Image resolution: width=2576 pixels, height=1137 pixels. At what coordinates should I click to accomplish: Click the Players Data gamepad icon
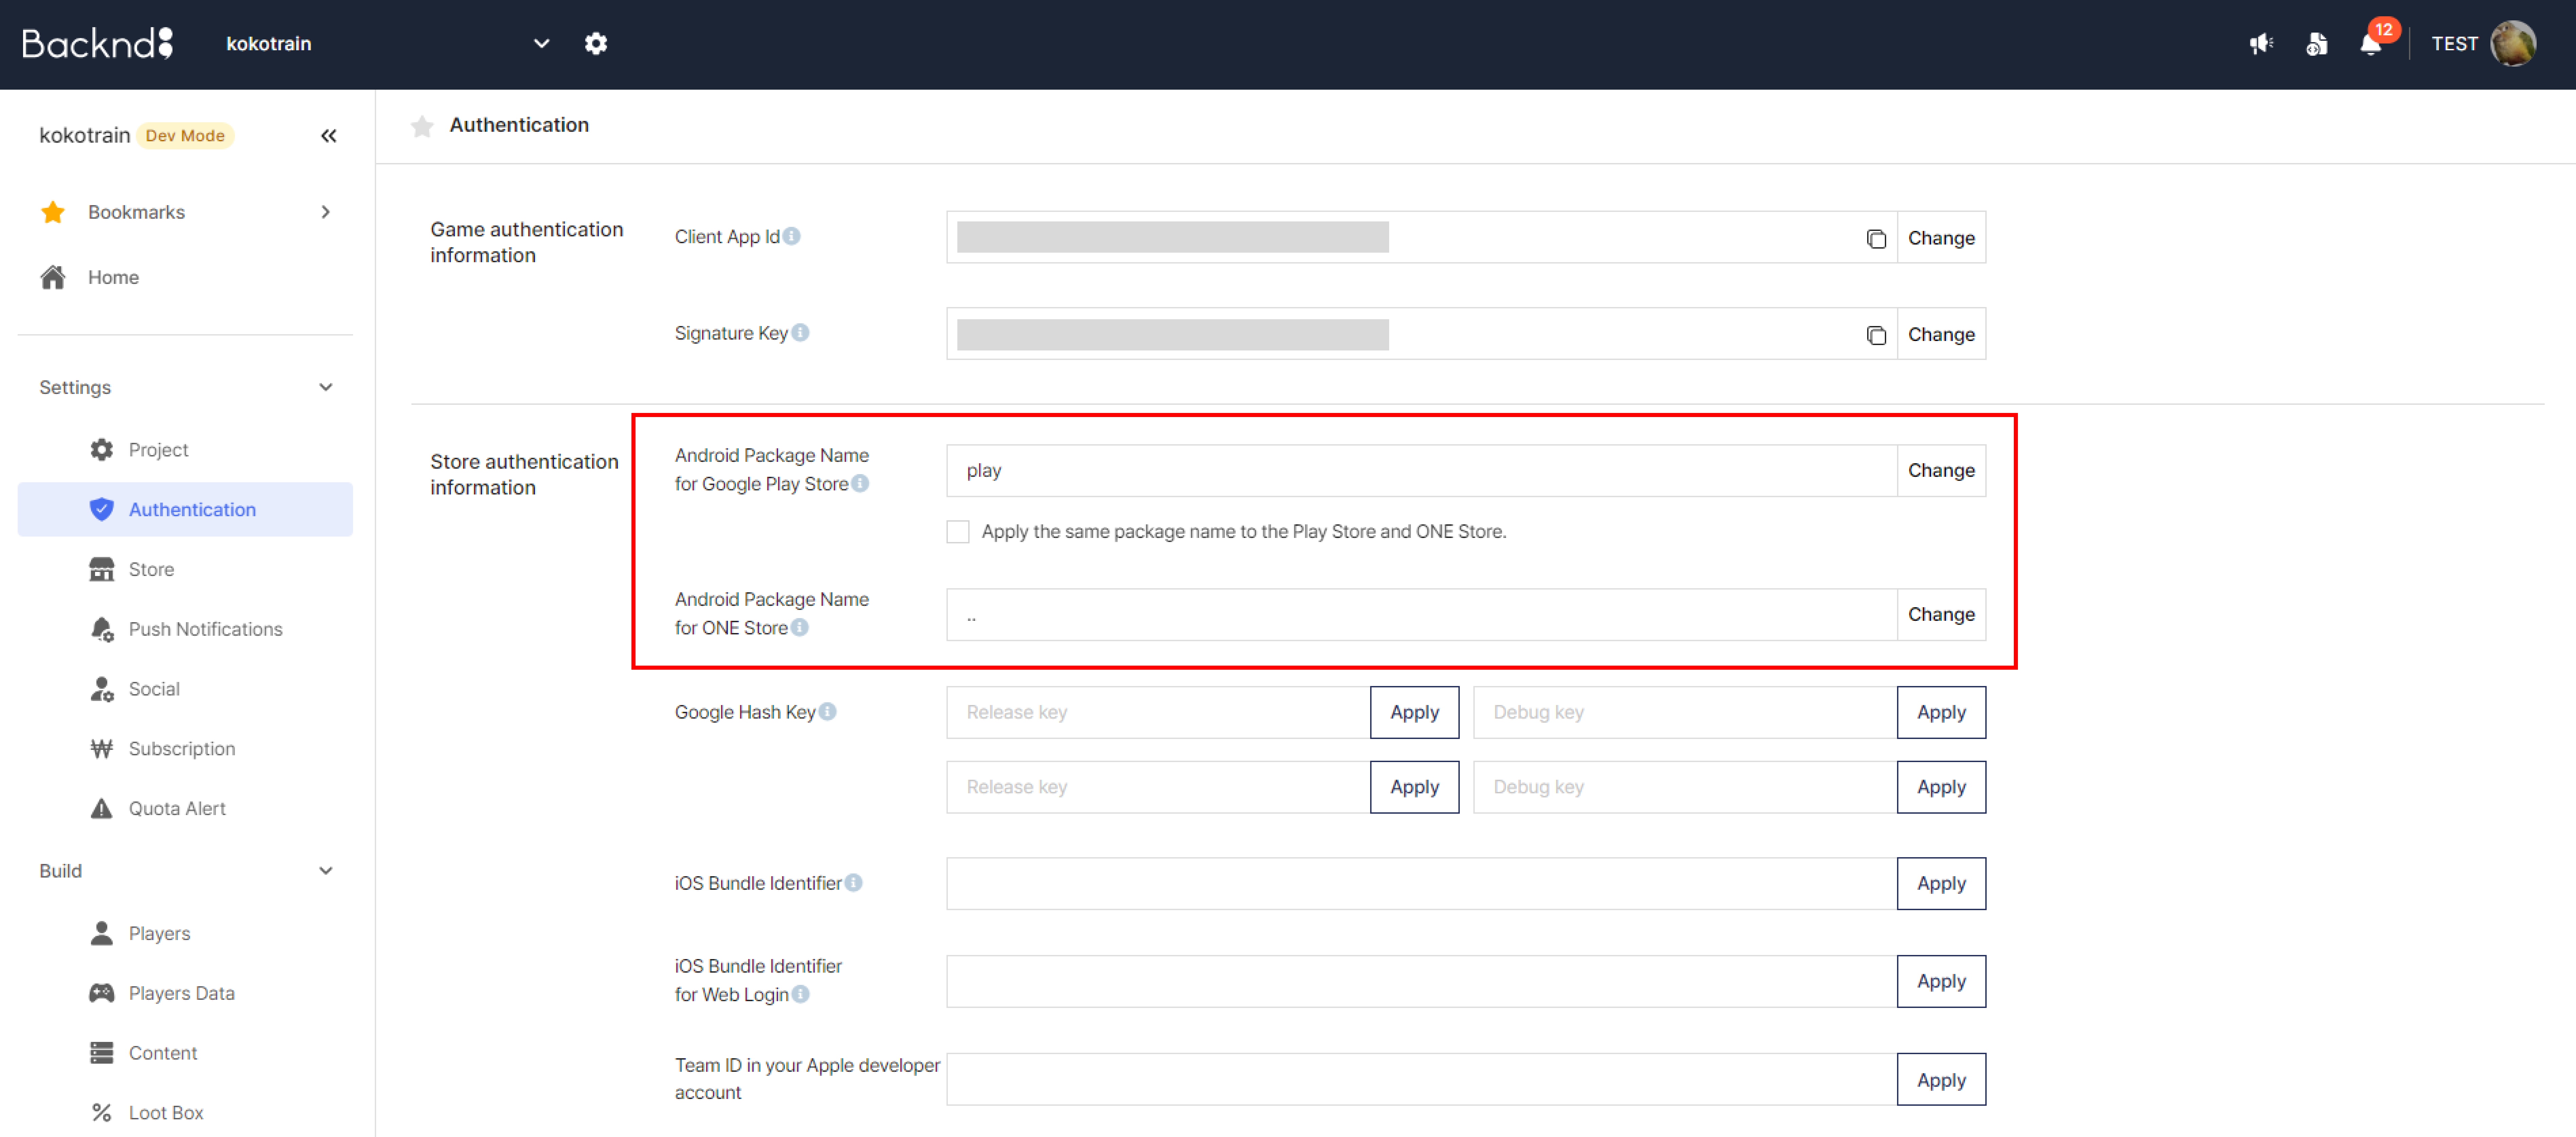click(101, 993)
